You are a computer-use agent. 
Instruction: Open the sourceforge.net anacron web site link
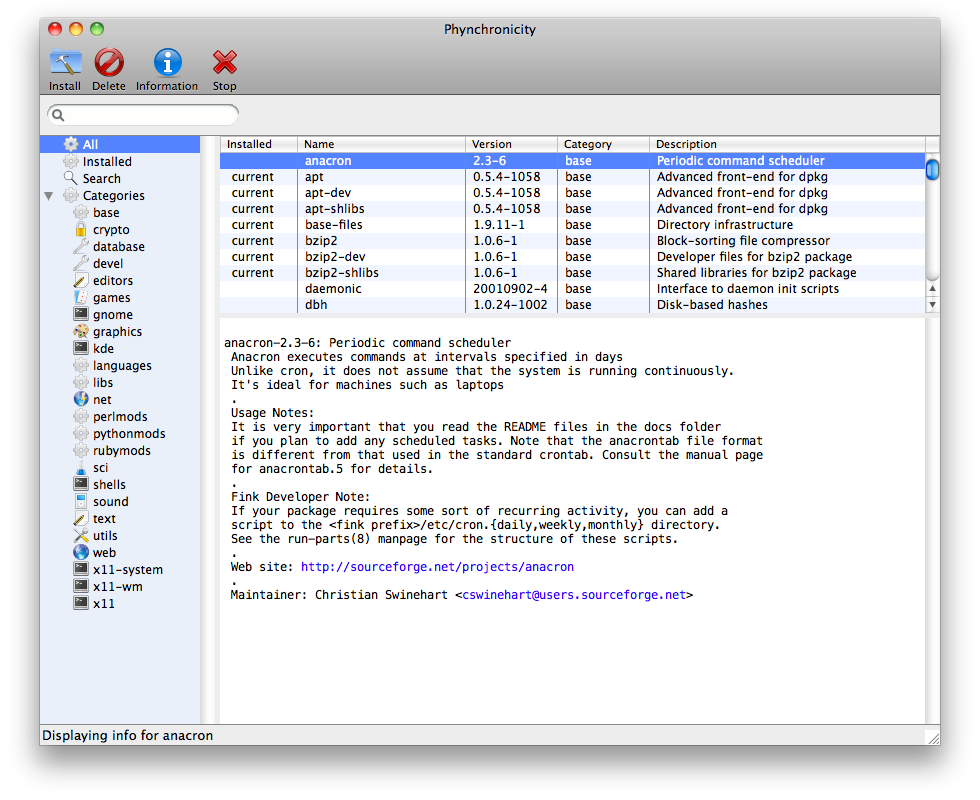point(437,567)
